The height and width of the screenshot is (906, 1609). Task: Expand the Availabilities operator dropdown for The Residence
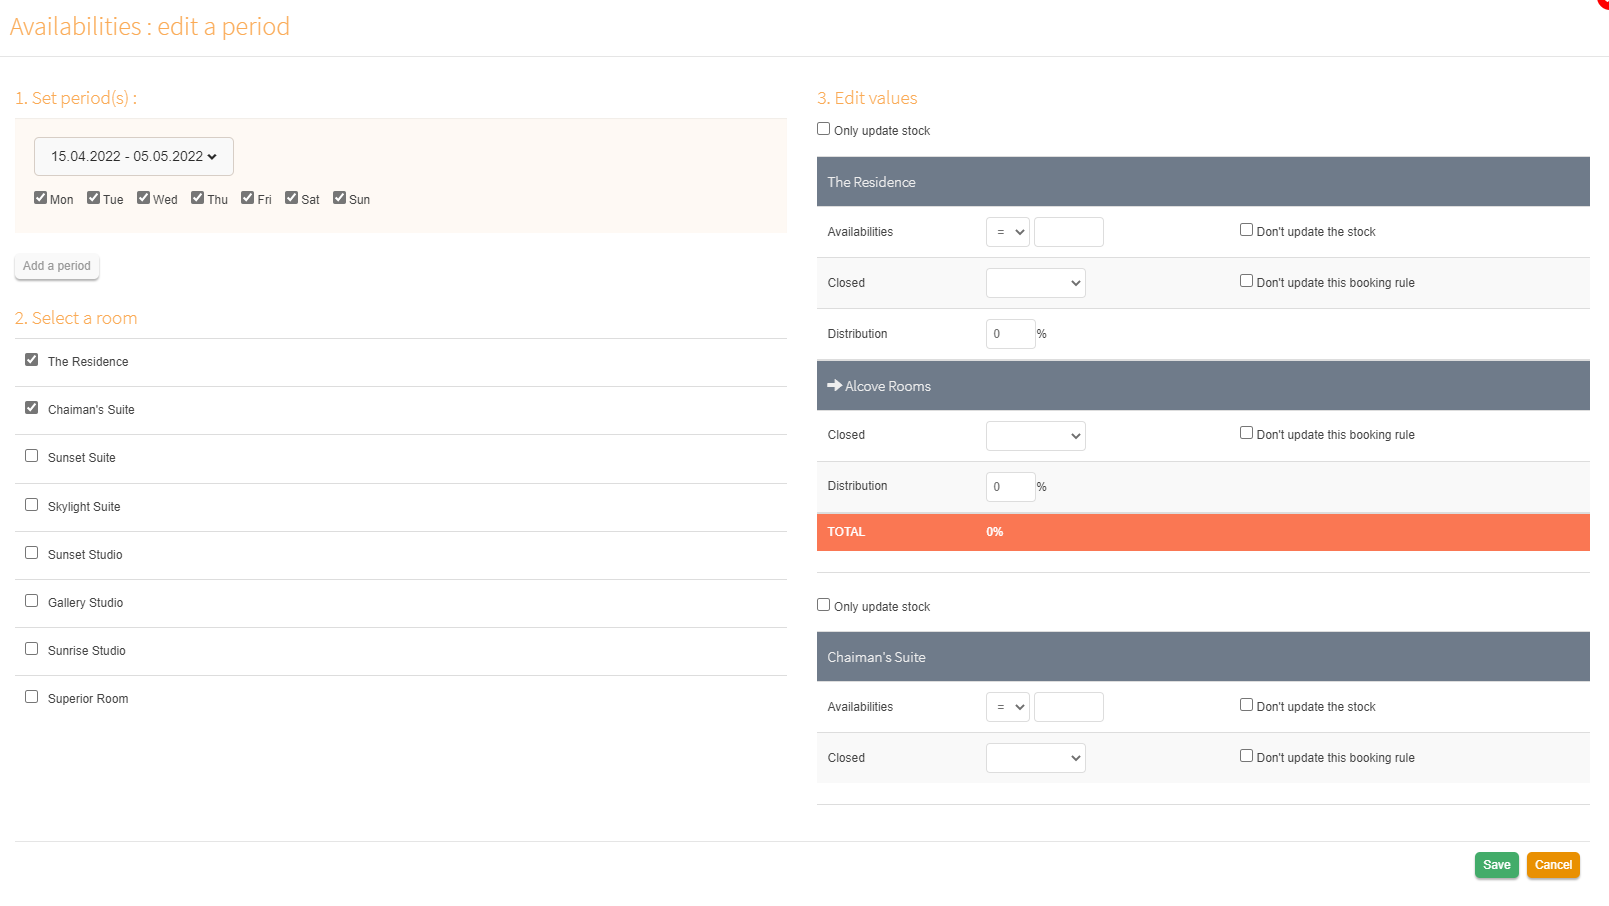[1007, 232]
